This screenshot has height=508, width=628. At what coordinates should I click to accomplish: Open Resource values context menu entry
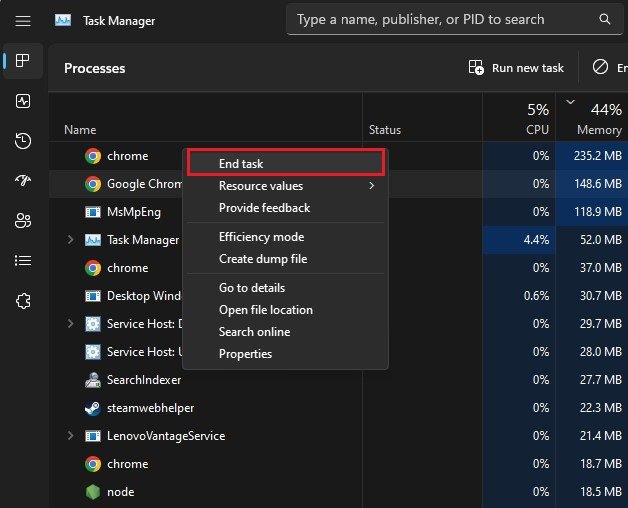[286, 186]
